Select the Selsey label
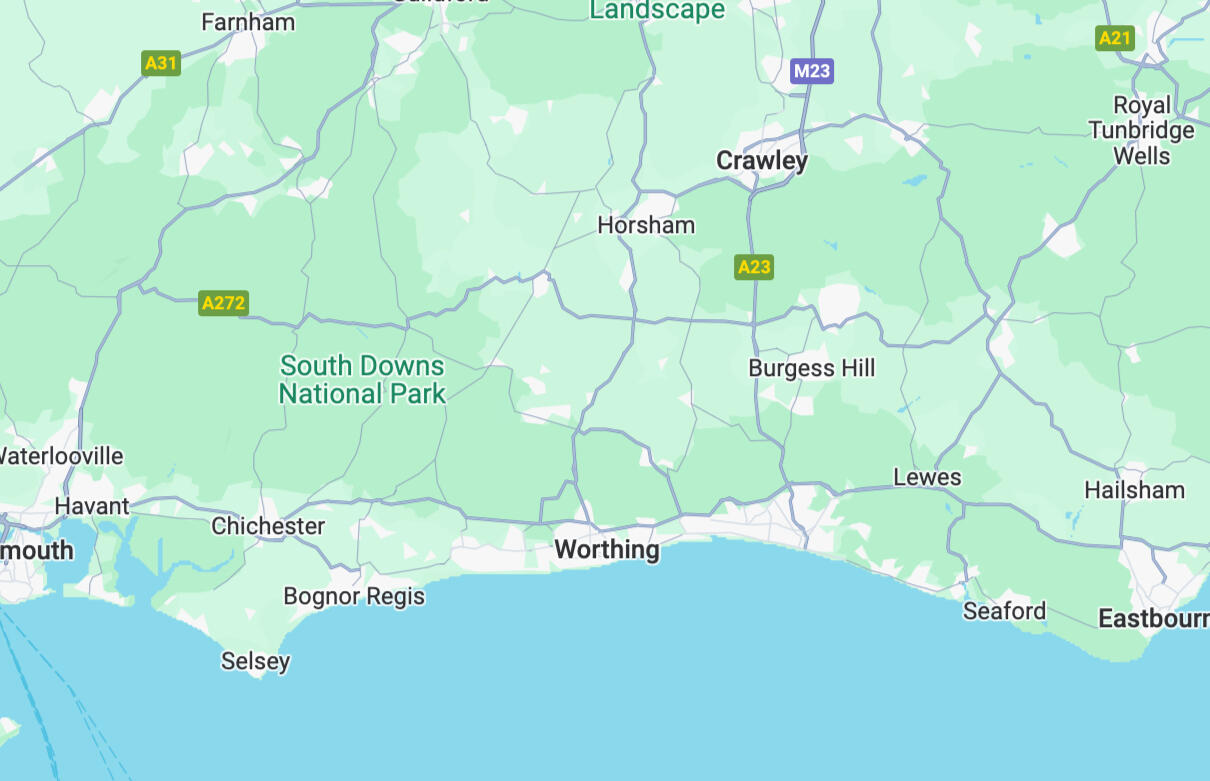 [x=255, y=661]
